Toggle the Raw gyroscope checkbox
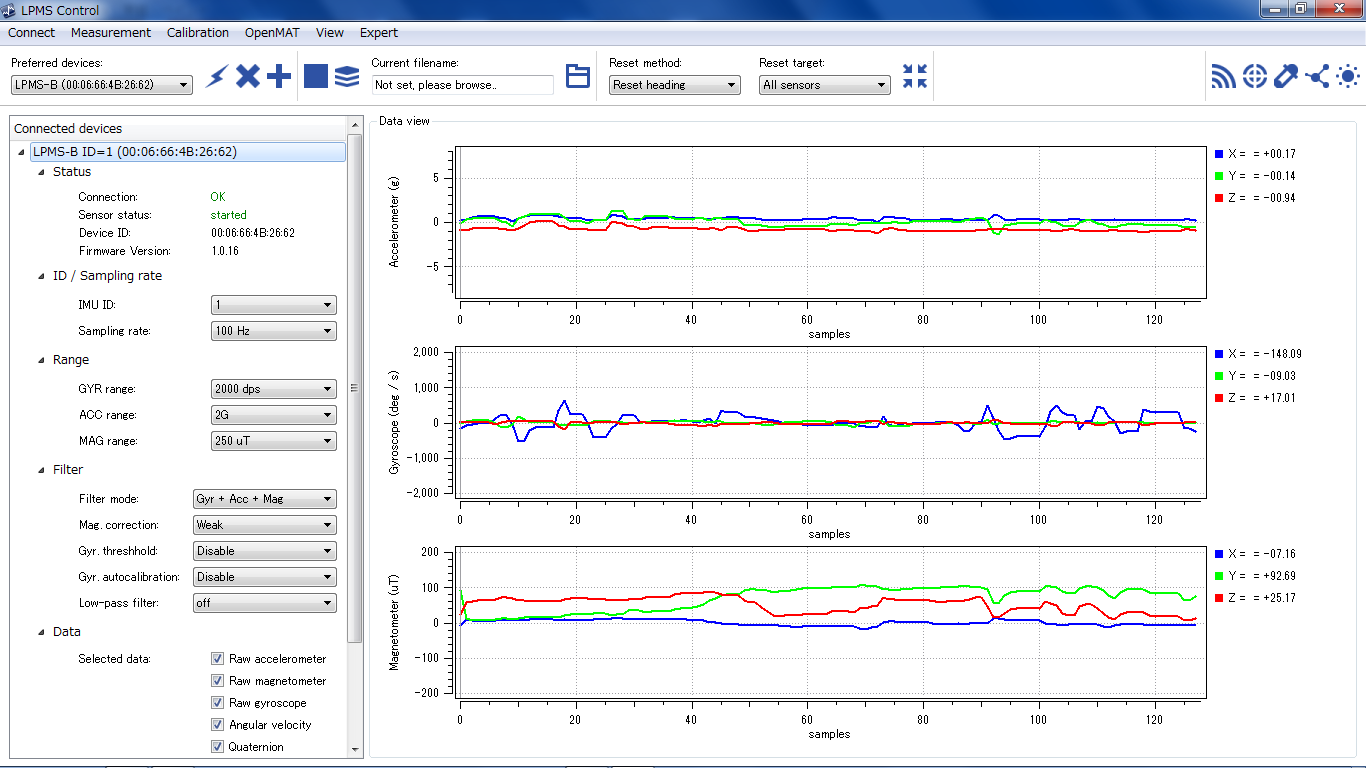The image size is (1366, 768). coord(217,703)
